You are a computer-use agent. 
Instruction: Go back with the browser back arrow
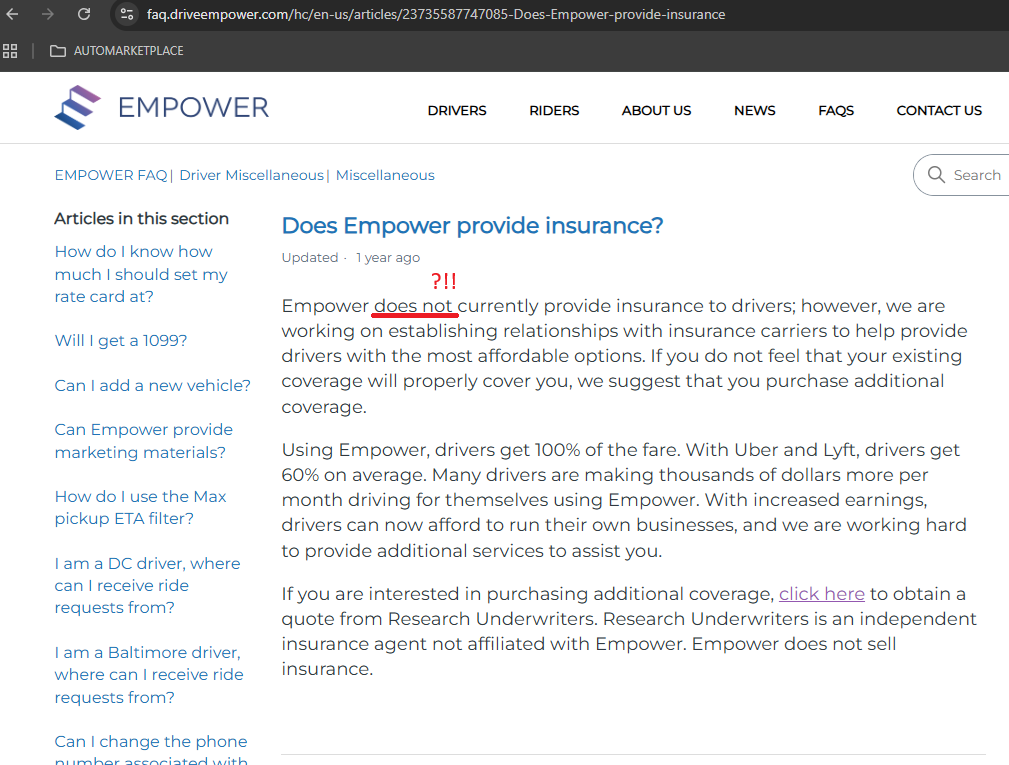click(x=12, y=14)
